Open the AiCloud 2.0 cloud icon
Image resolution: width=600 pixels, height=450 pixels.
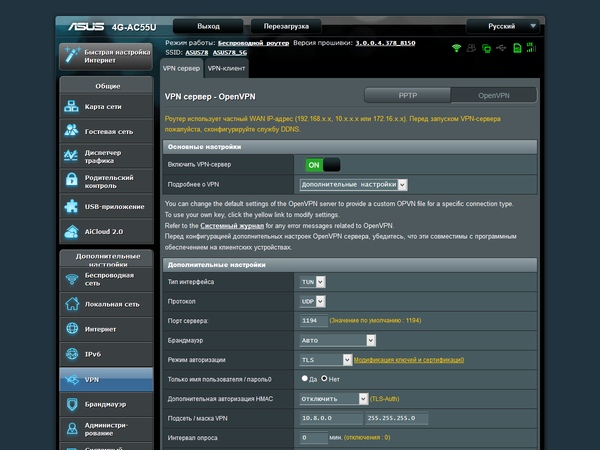pos(72,232)
